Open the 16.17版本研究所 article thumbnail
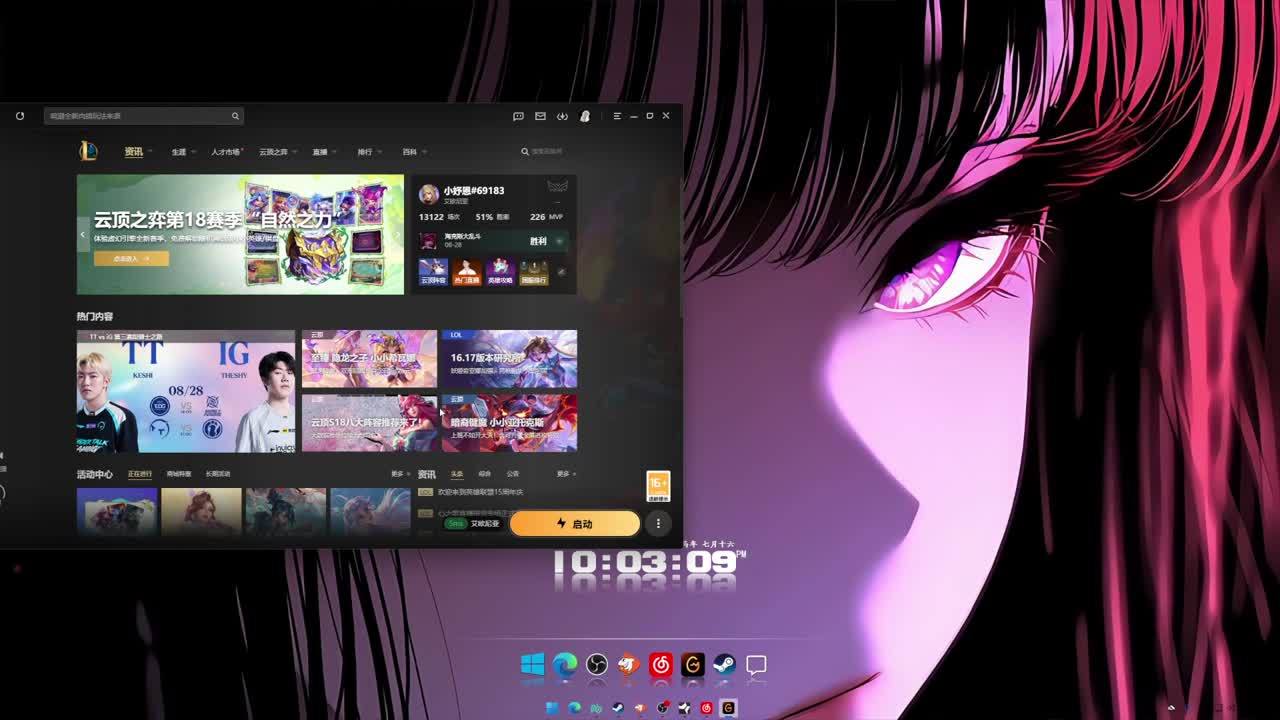The image size is (1280, 720). [x=510, y=358]
